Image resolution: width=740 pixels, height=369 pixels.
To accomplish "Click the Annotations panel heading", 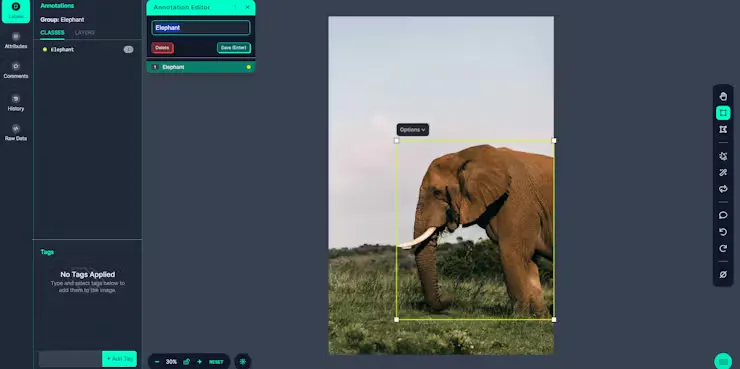I will coord(57,6).
